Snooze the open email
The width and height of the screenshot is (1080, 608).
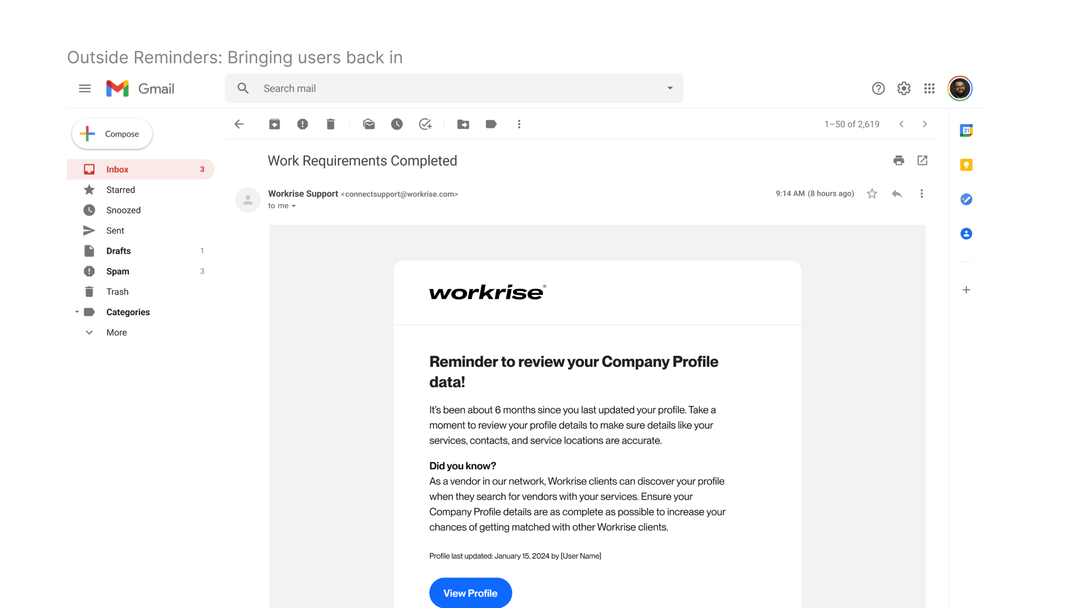click(x=396, y=123)
